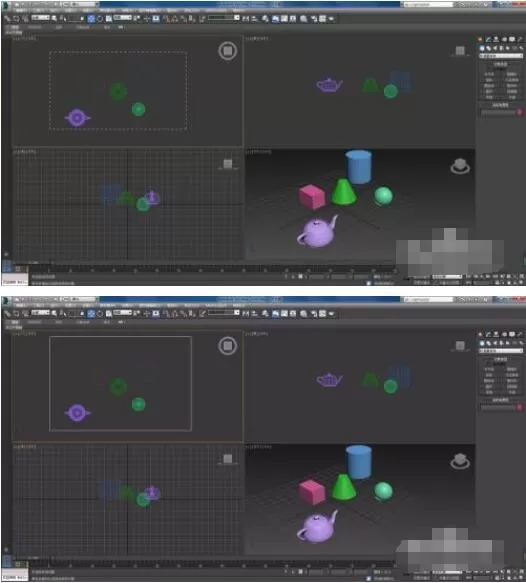Select green cone in lower Perspective viewport
This screenshot has width=526, height=583.
click(344, 488)
